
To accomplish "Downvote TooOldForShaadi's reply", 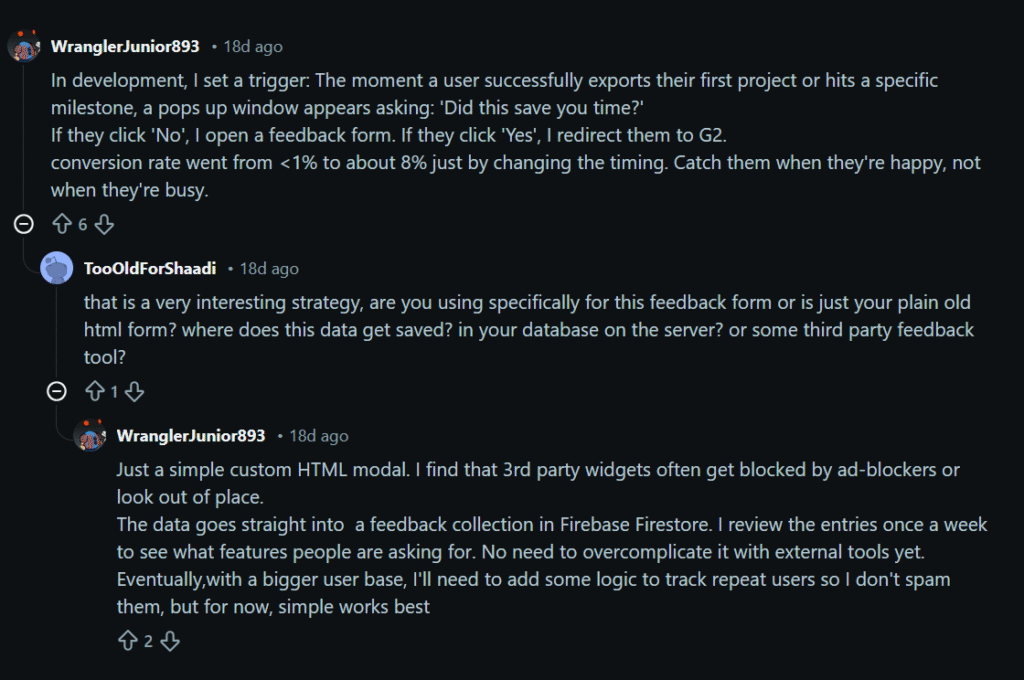I will click(134, 392).
